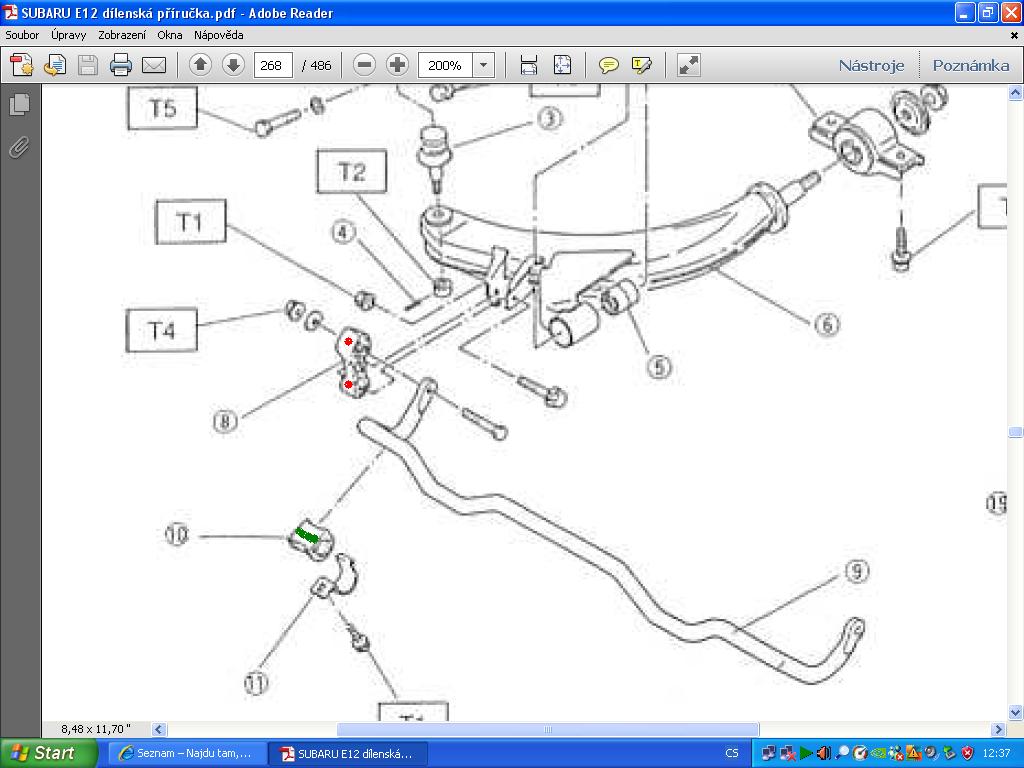Open the page thumbnails side panel

(20, 104)
